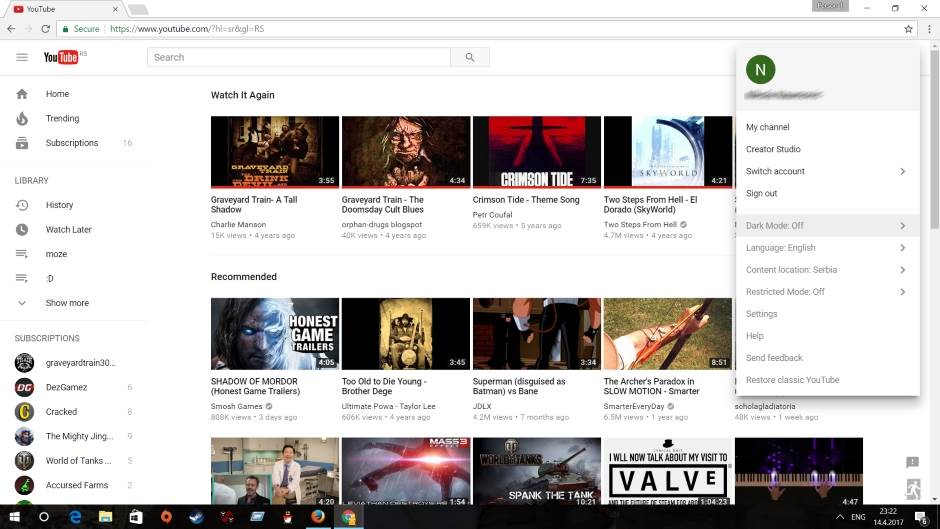Open Language: English submenu
Image resolution: width=940 pixels, height=529 pixels.
827,248
